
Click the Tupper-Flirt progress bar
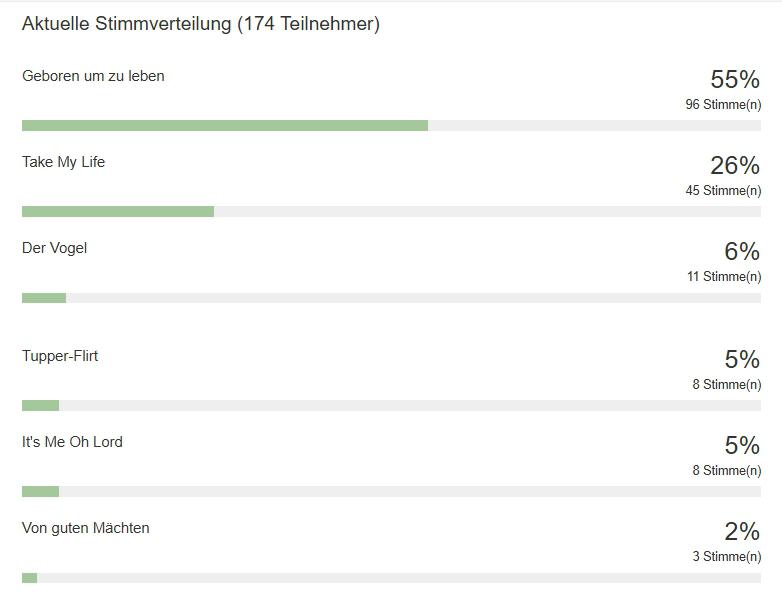tap(391, 405)
